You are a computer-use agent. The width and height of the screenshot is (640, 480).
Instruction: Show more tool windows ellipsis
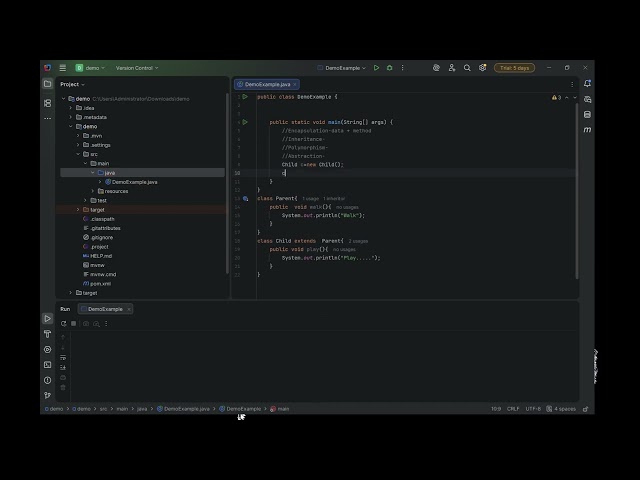[48, 118]
